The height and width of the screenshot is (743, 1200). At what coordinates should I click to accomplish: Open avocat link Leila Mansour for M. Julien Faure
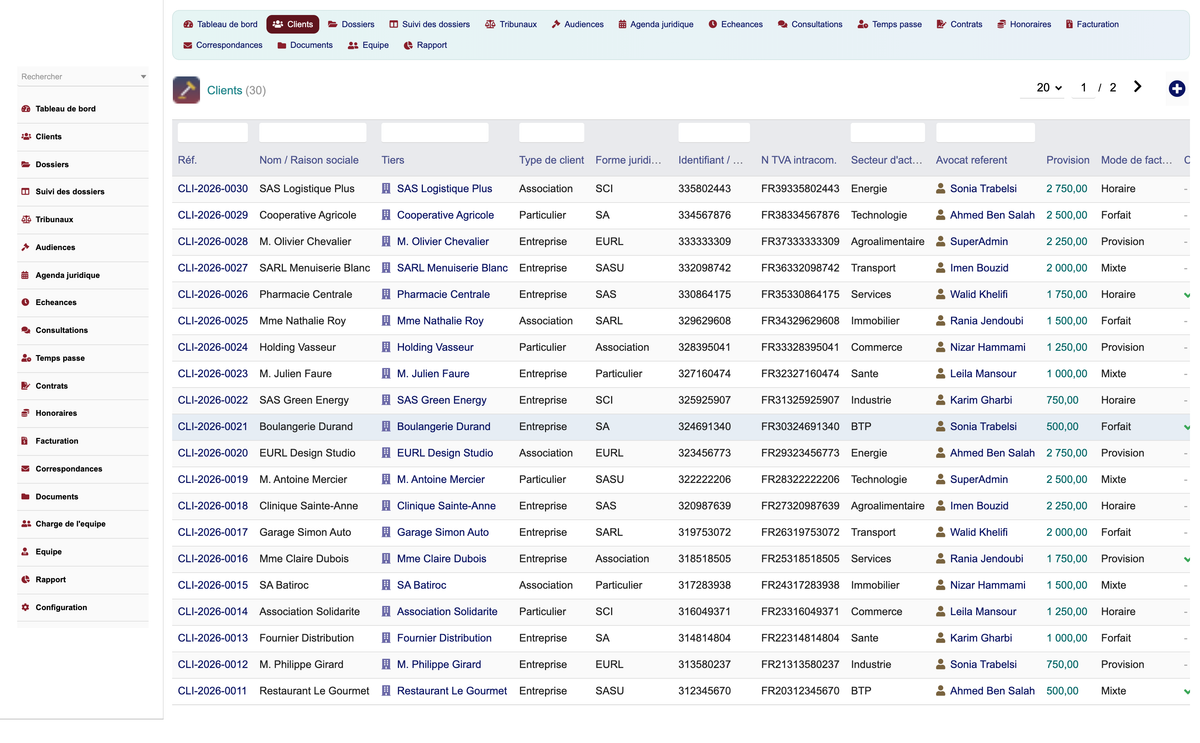[x=983, y=373]
